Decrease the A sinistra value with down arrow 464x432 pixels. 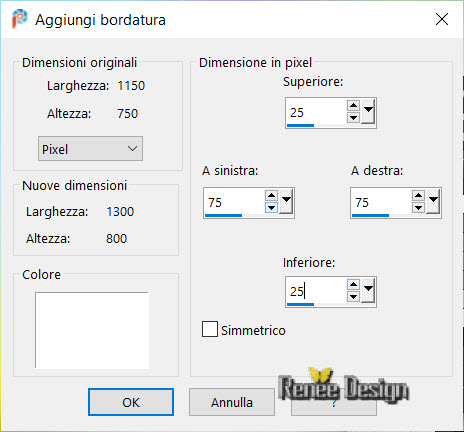coord(272,208)
